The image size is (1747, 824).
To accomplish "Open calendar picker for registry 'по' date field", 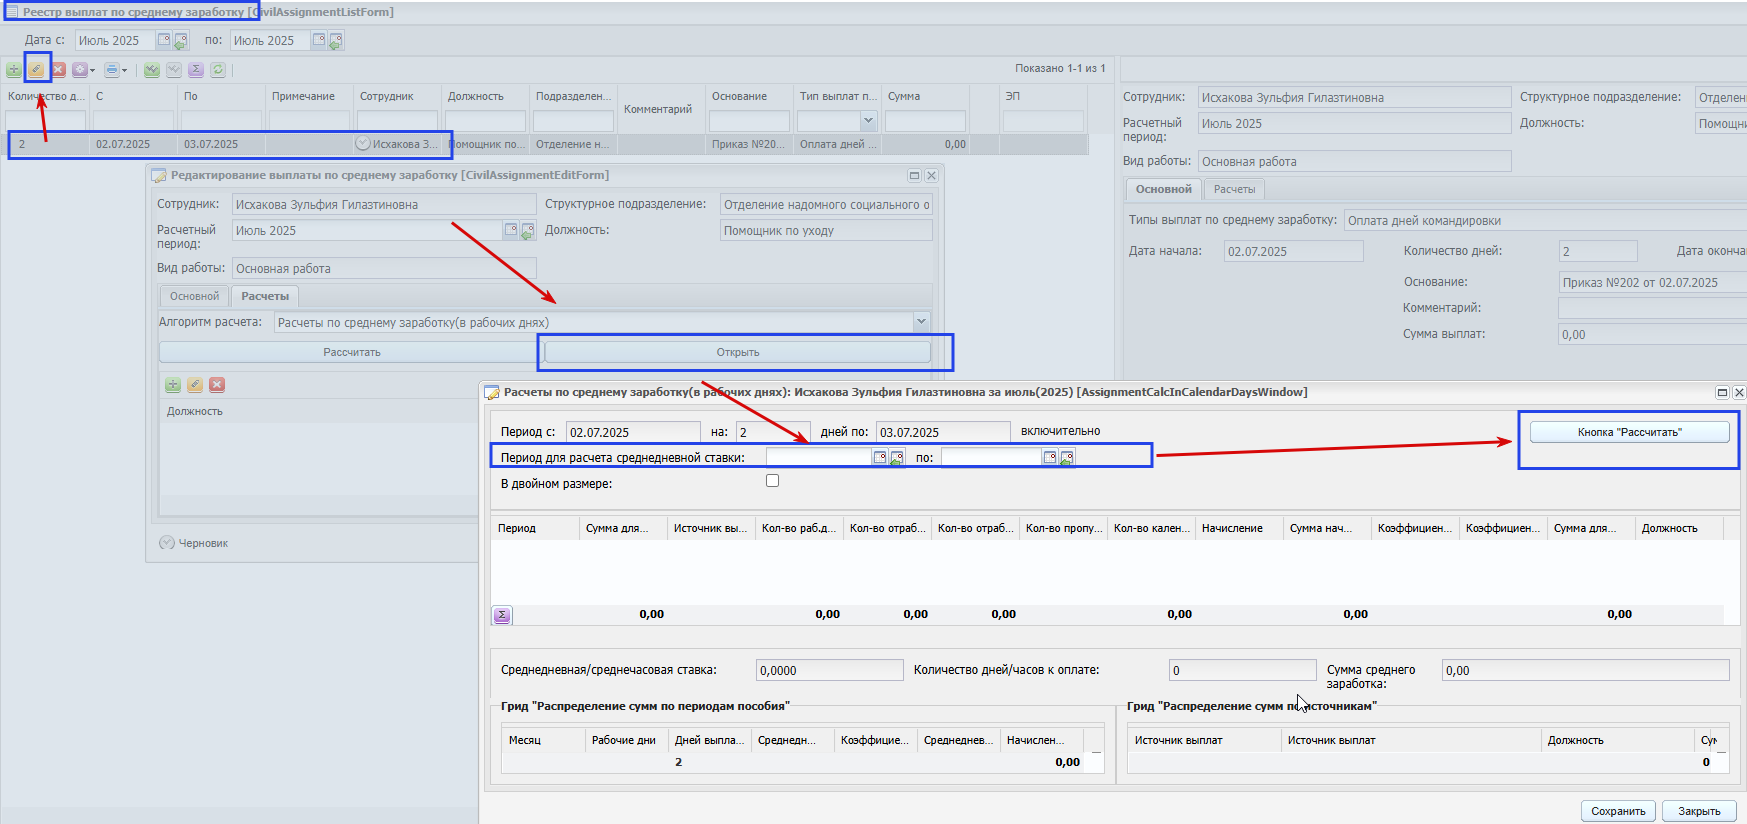I will pyautogui.click(x=319, y=40).
